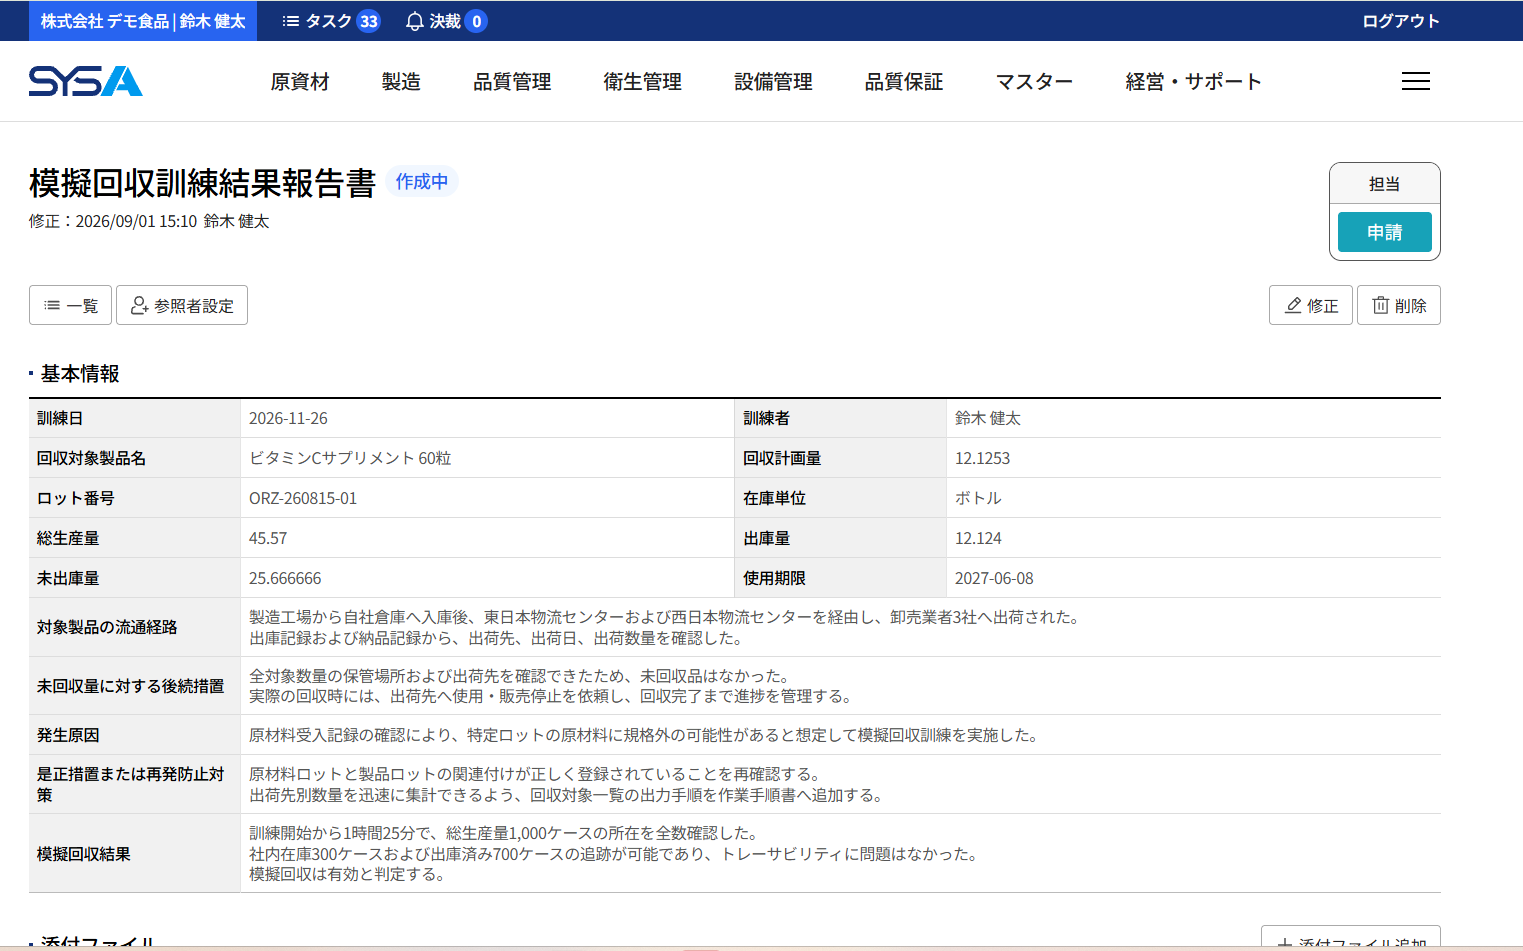Click the 発生原因 description text
The image size is (1523, 951).
click(645, 735)
